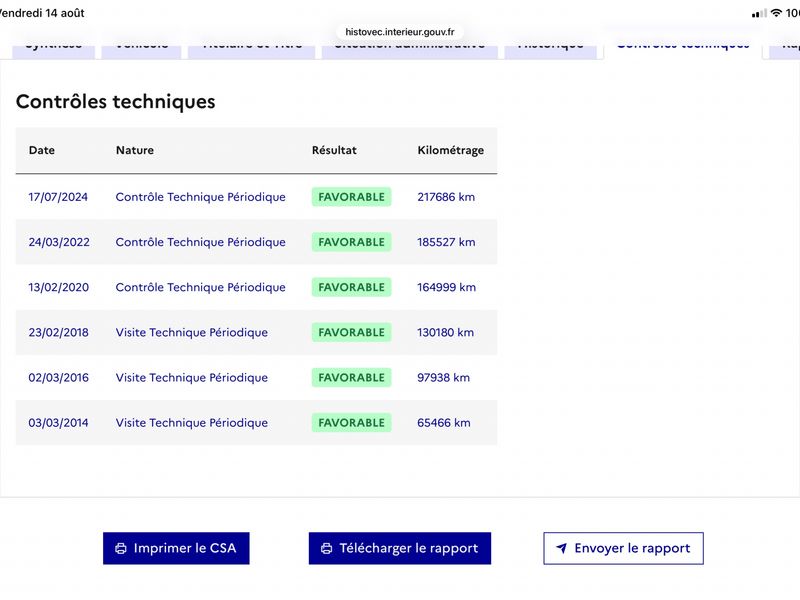Click mileage value 164999 km

click(x=446, y=287)
